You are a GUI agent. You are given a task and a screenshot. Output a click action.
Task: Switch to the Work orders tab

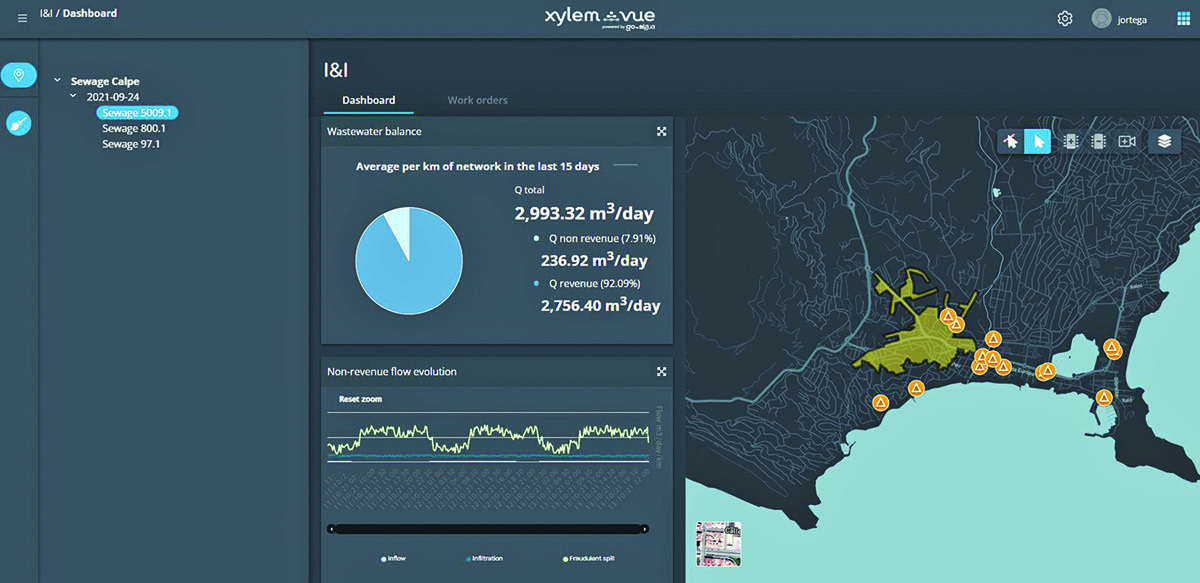pos(477,100)
